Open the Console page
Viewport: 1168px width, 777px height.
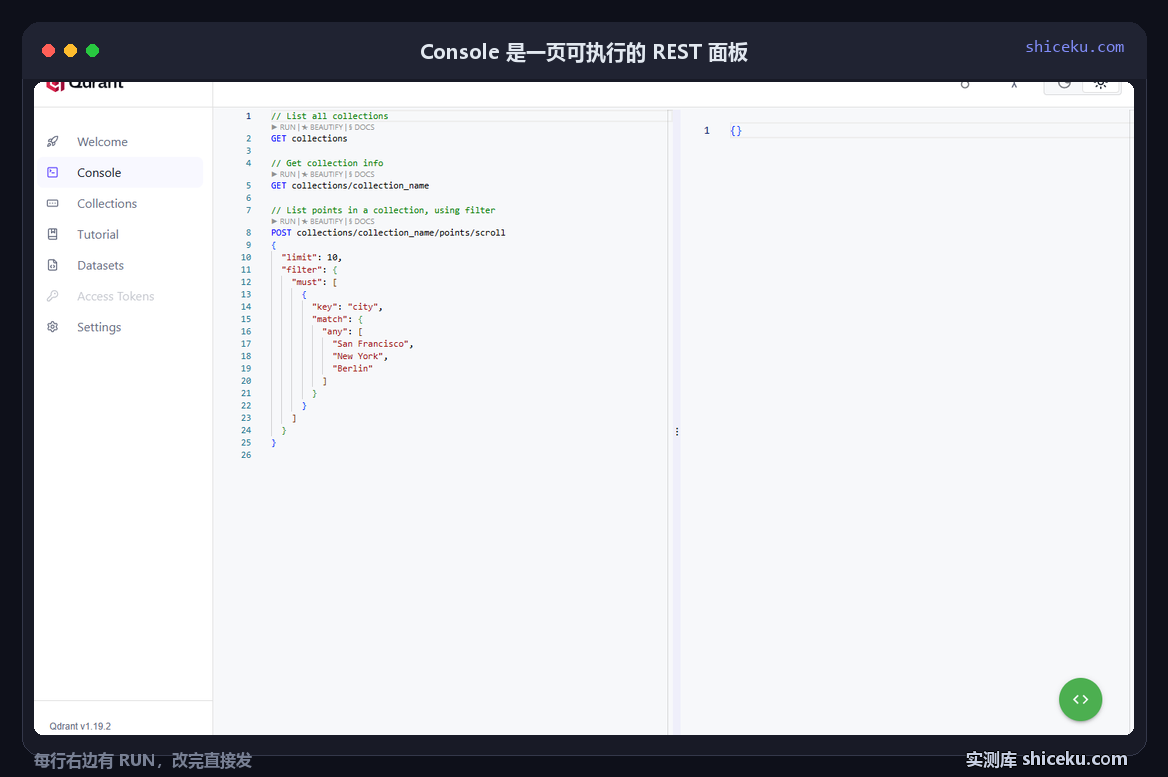pos(121,173)
